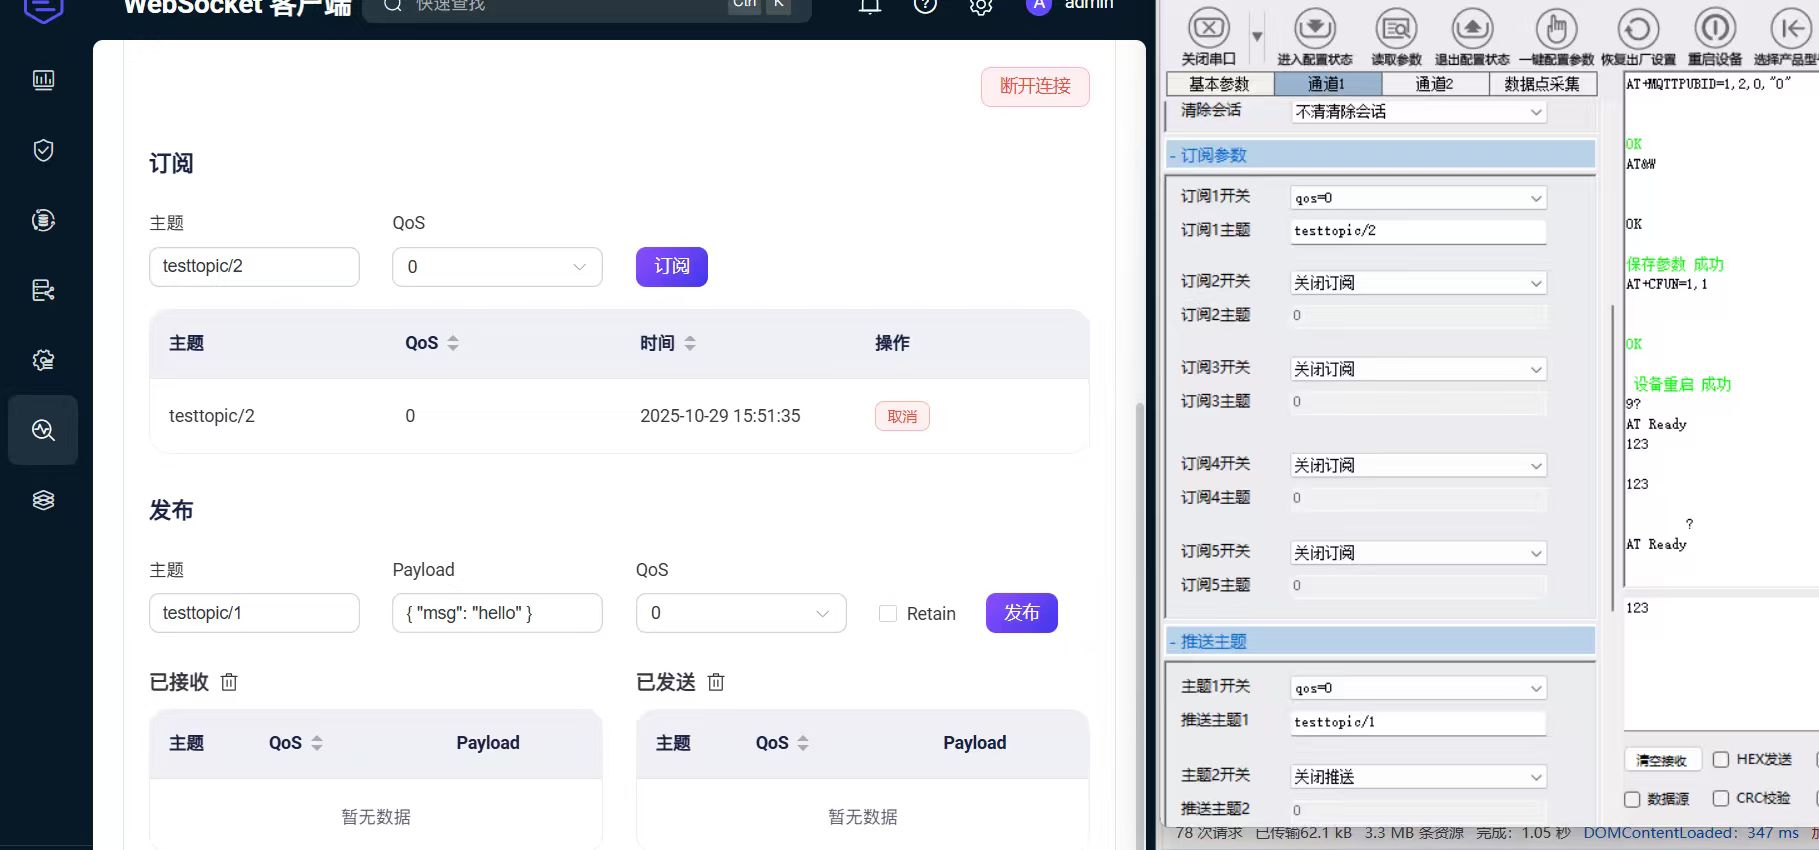
Task: Click the 重启设备 power icon
Action: click(x=1714, y=29)
